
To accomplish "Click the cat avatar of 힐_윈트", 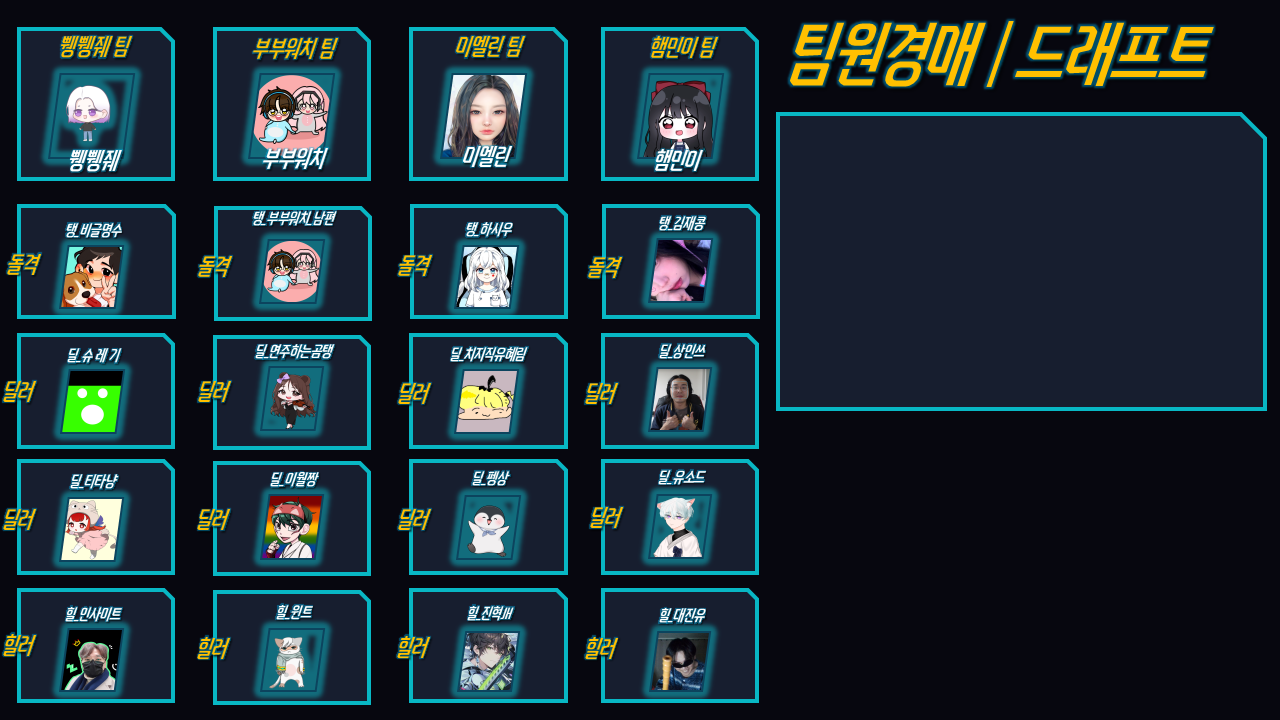I will tap(291, 659).
